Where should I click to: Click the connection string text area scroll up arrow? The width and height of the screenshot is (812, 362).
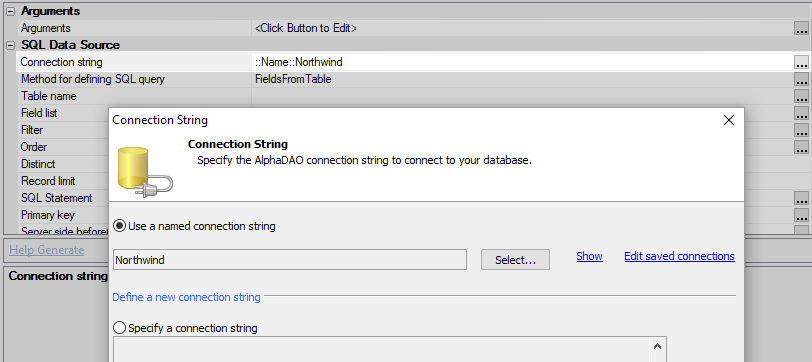(x=657, y=346)
